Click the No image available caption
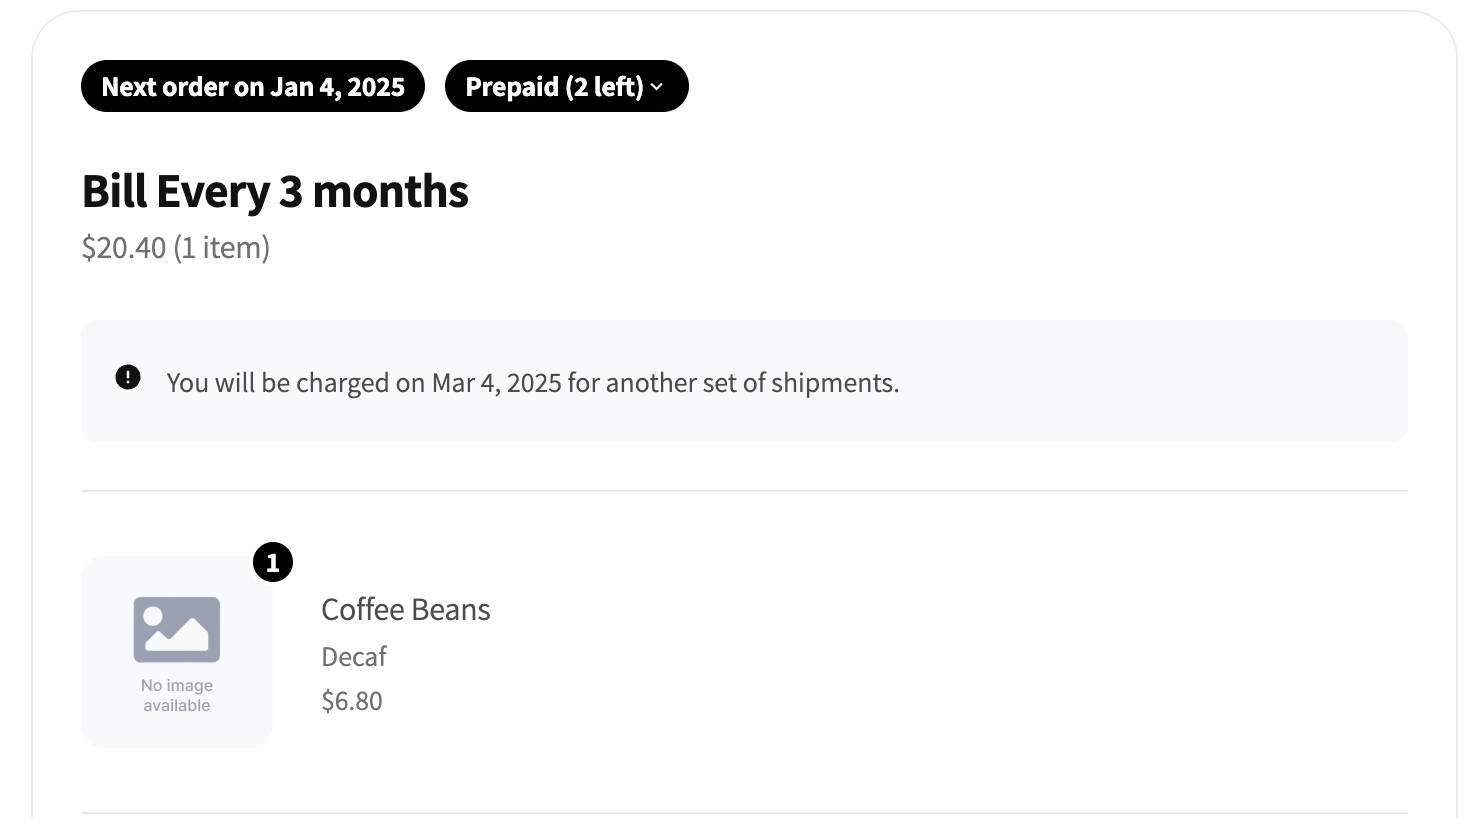 tap(177, 695)
